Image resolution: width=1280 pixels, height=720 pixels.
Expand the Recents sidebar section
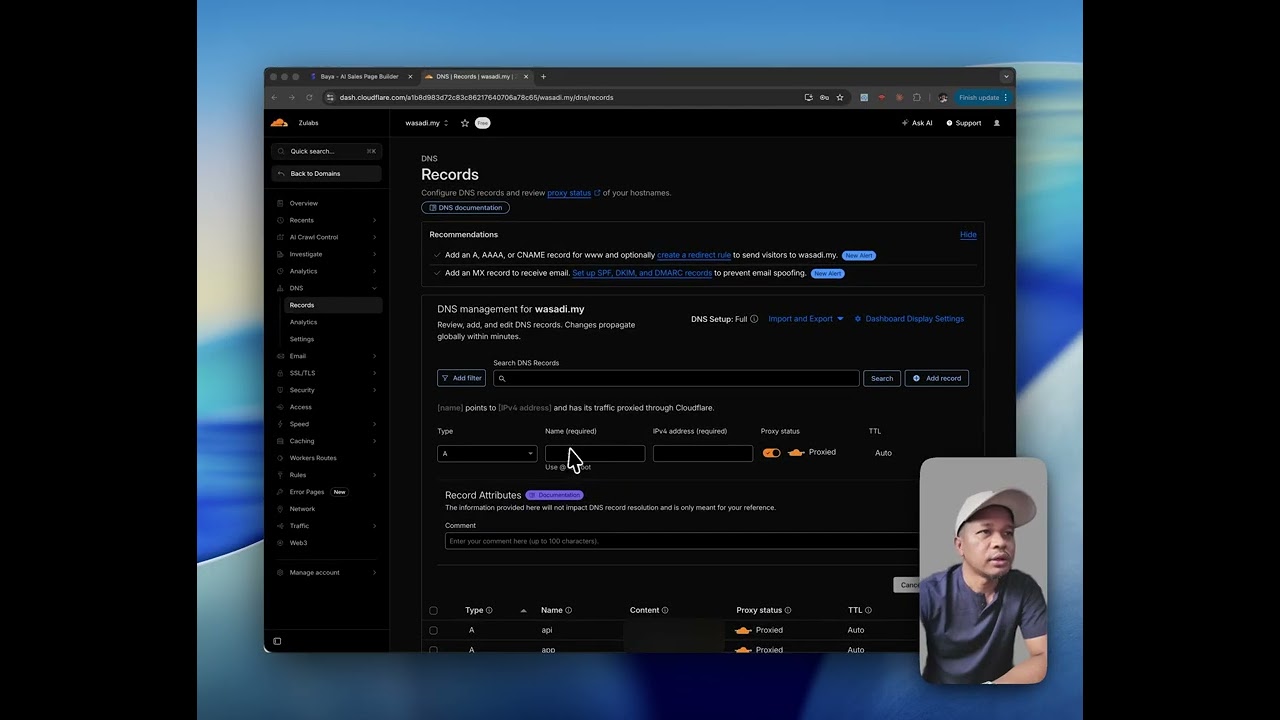[375, 220]
